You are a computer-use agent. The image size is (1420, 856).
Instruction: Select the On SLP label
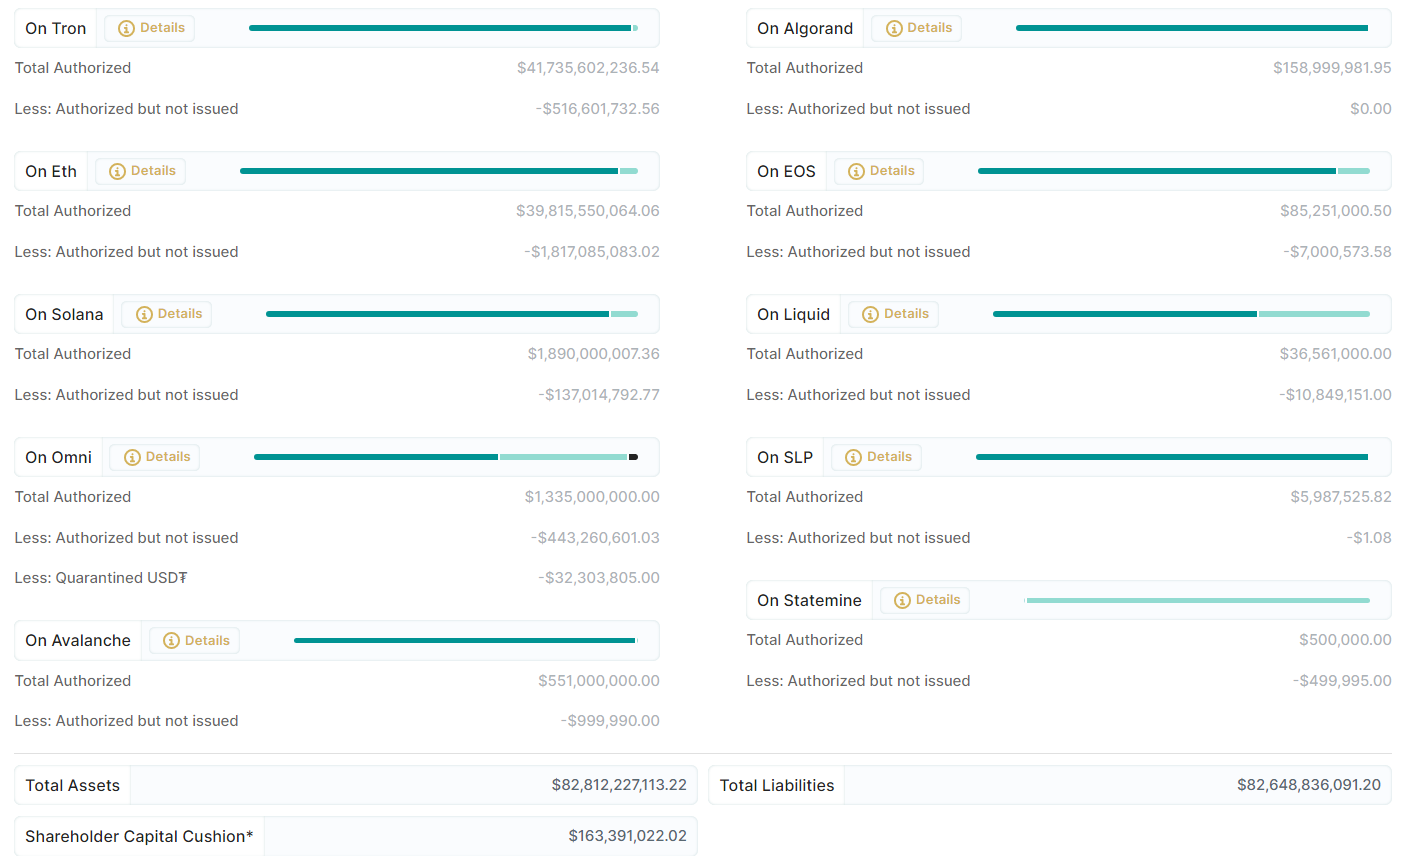[x=785, y=457]
